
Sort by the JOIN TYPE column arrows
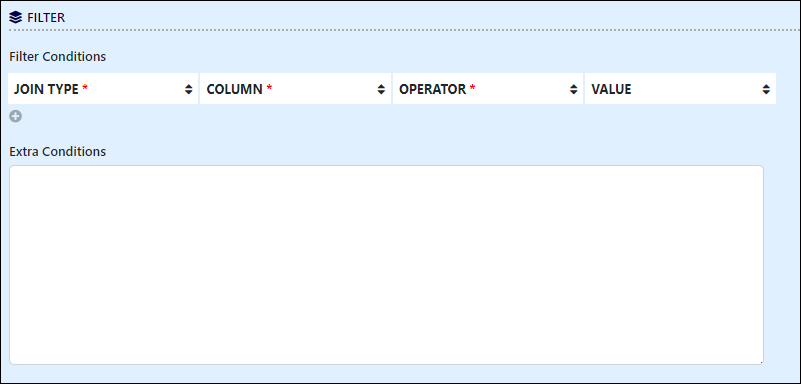click(x=189, y=89)
